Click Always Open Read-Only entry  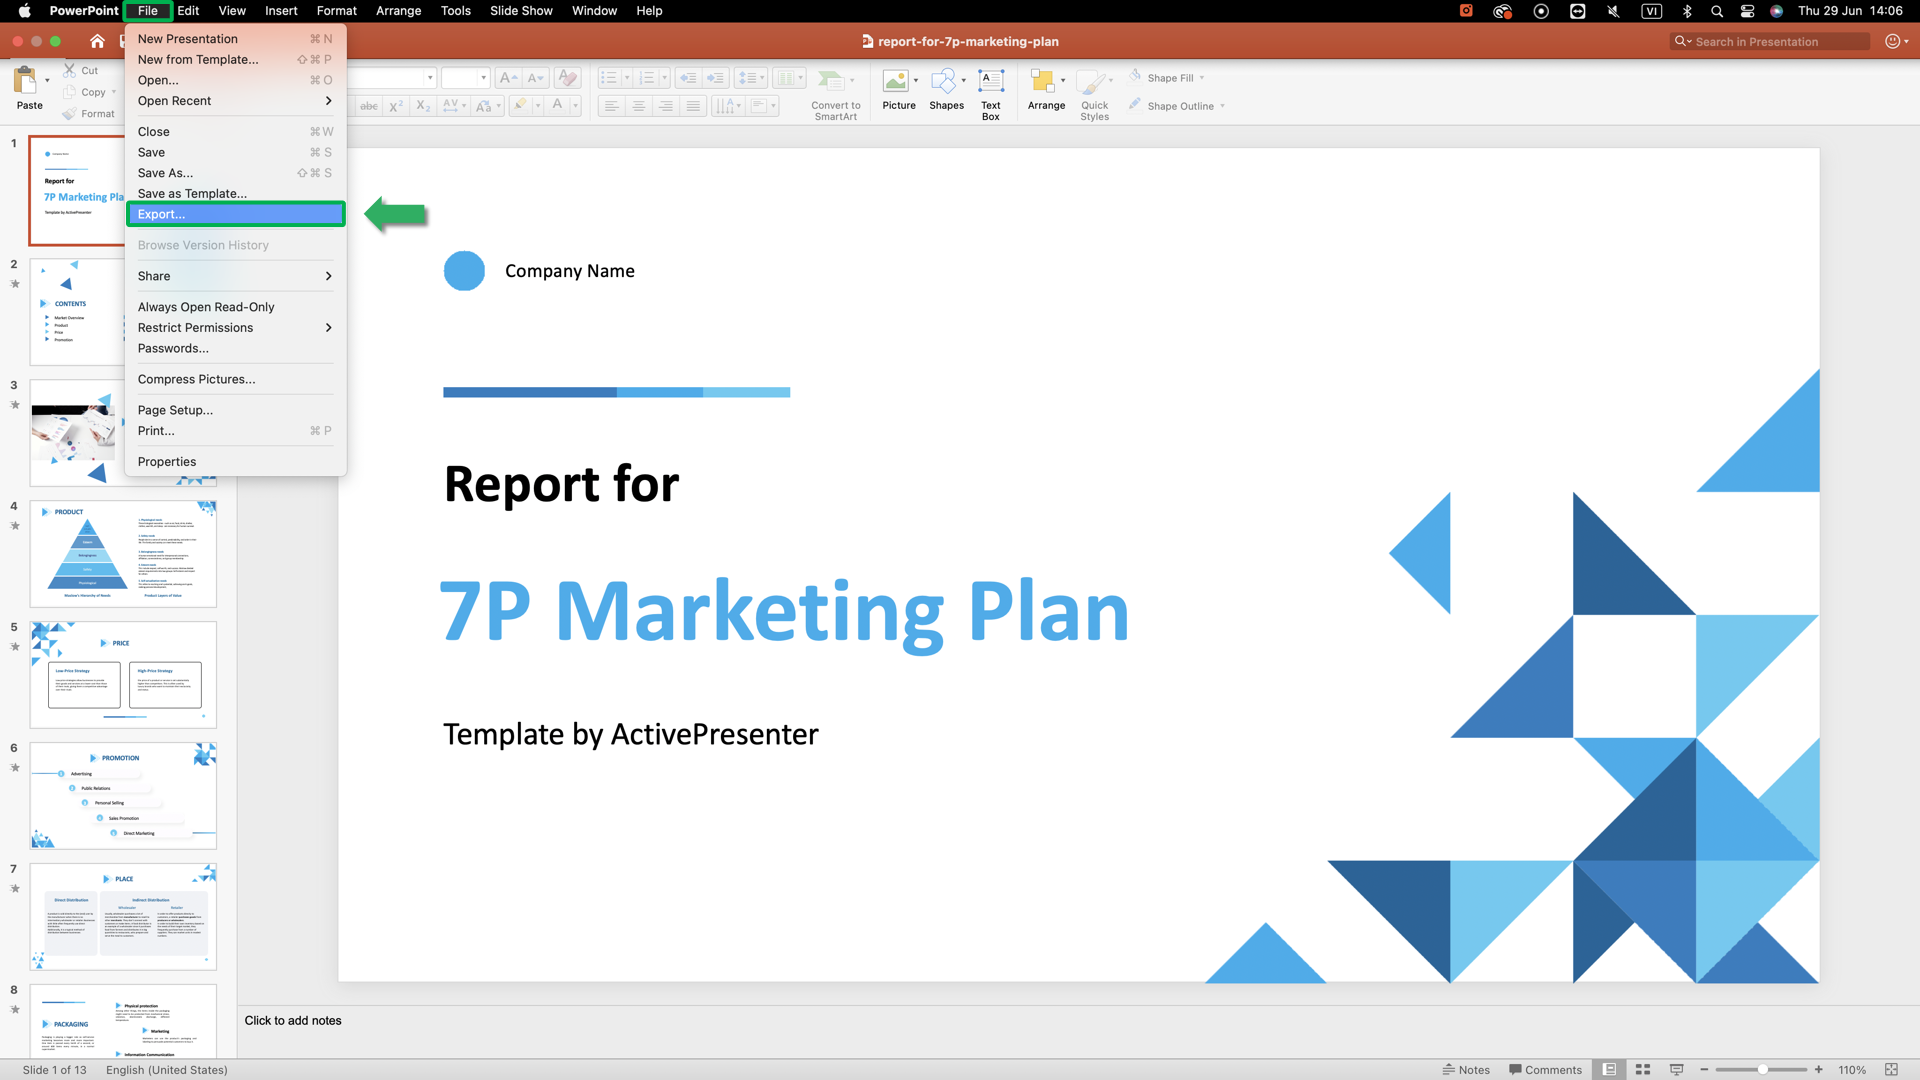235,307
